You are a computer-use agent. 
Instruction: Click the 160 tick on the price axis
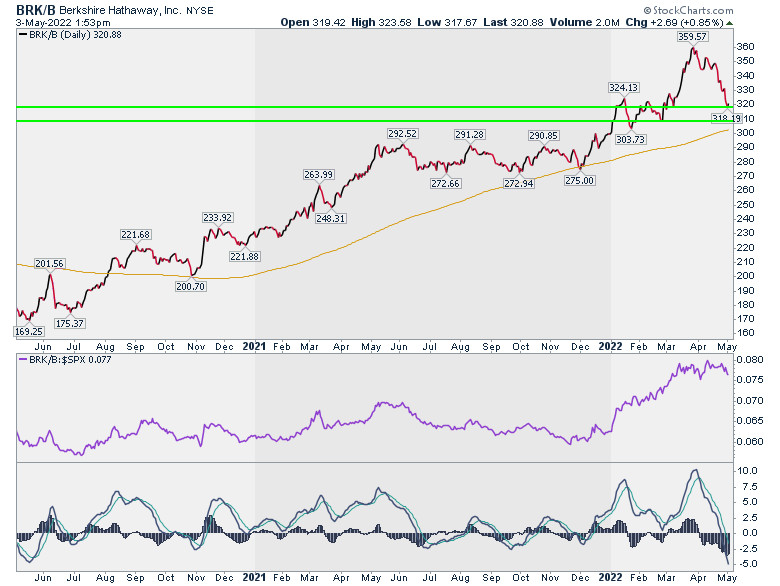click(x=746, y=333)
